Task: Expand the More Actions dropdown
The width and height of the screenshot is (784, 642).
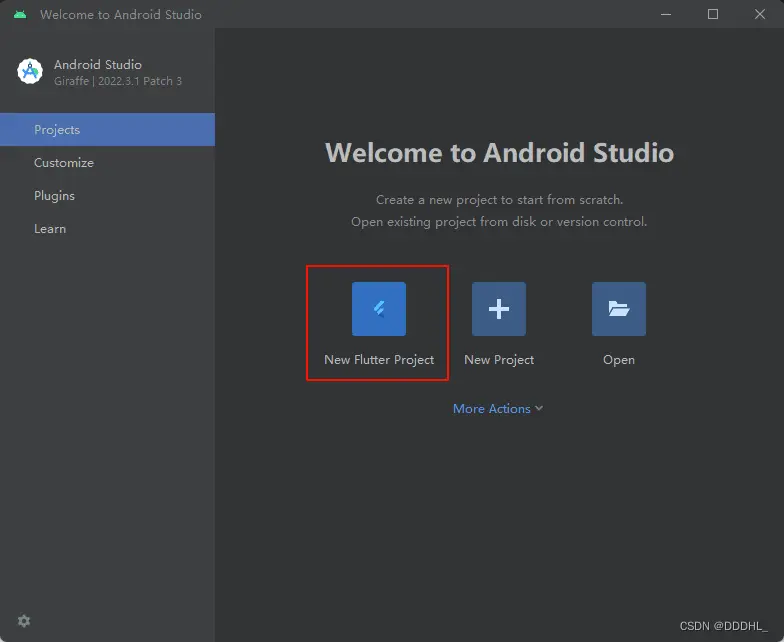Action: [498, 408]
